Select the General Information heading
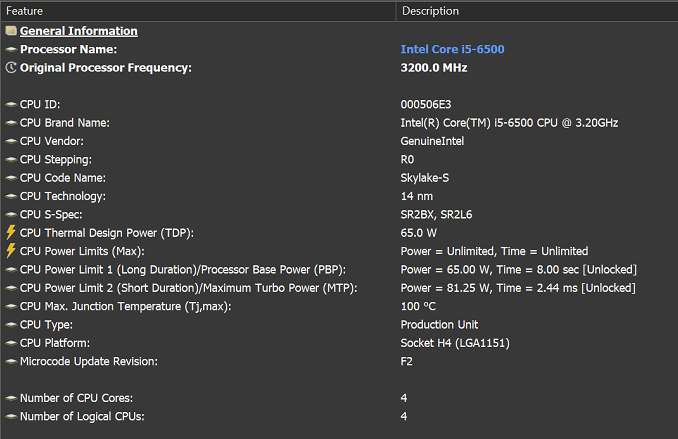Screen dimensions: 678x439 point(79,31)
